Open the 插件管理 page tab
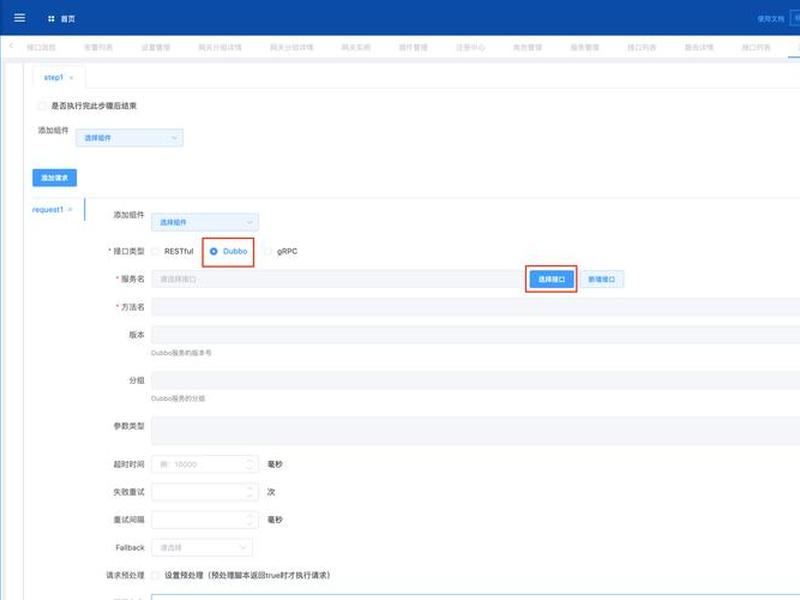 [413, 47]
